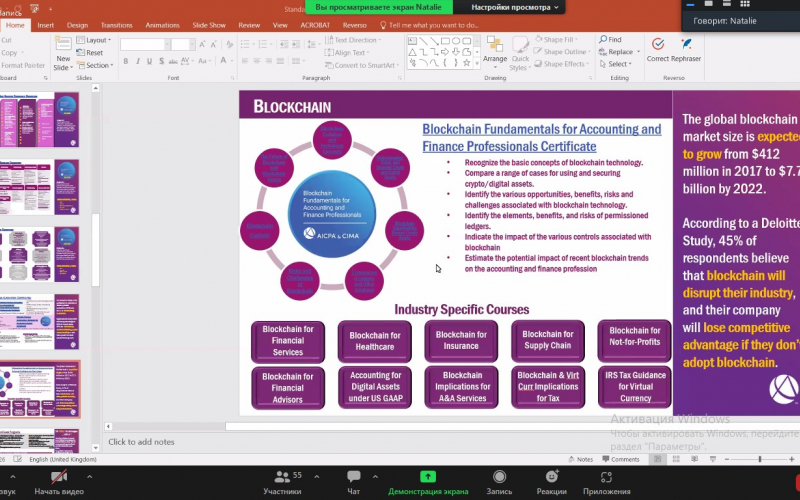Click Find in the Editing group
800x500 pixels.
coord(610,39)
